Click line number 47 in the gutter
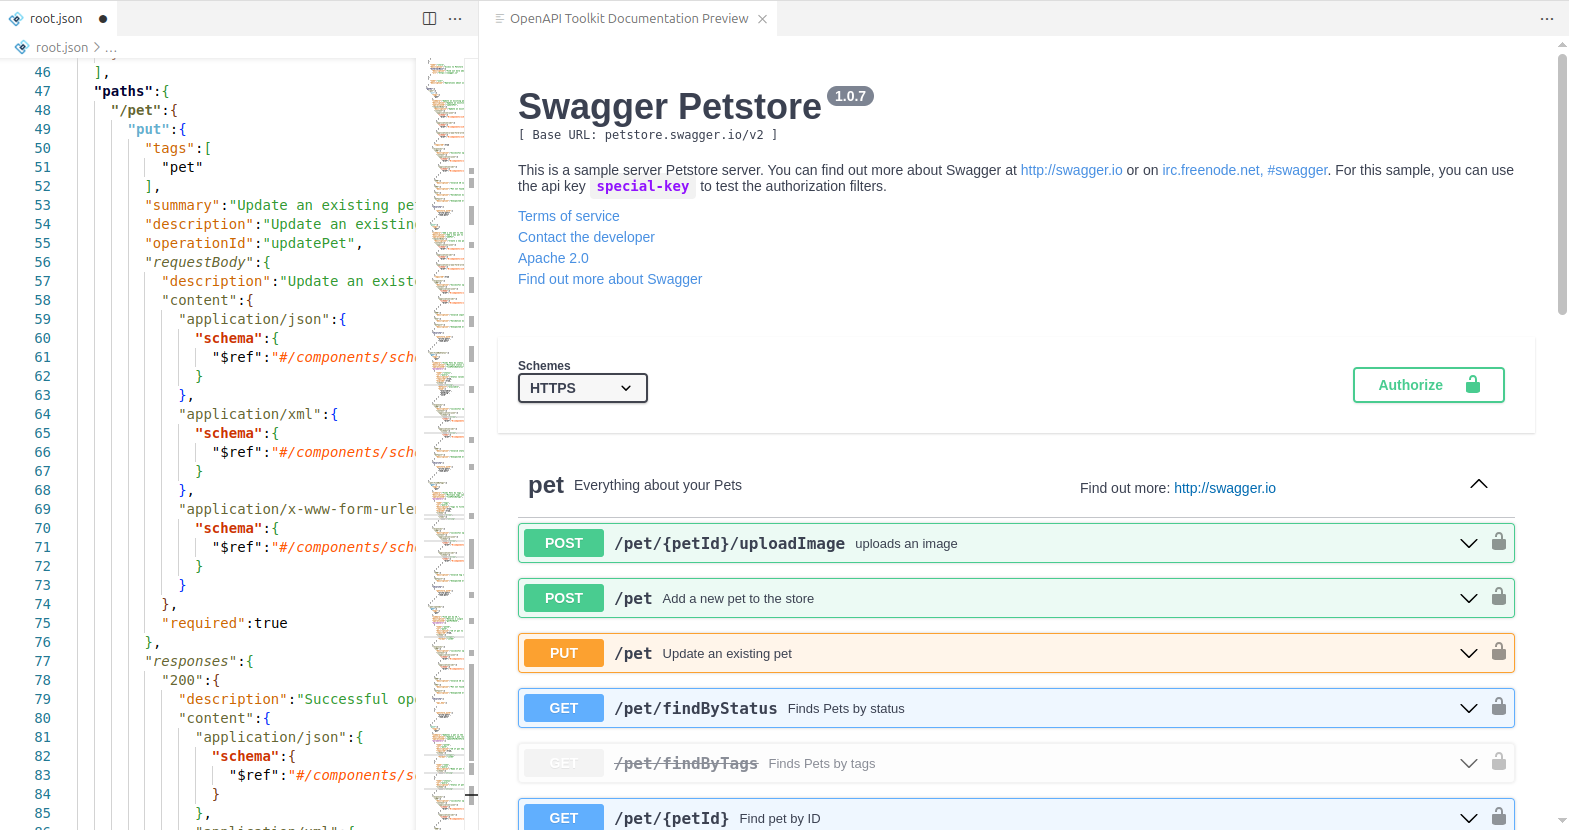The height and width of the screenshot is (830, 1569). (x=42, y=91)
